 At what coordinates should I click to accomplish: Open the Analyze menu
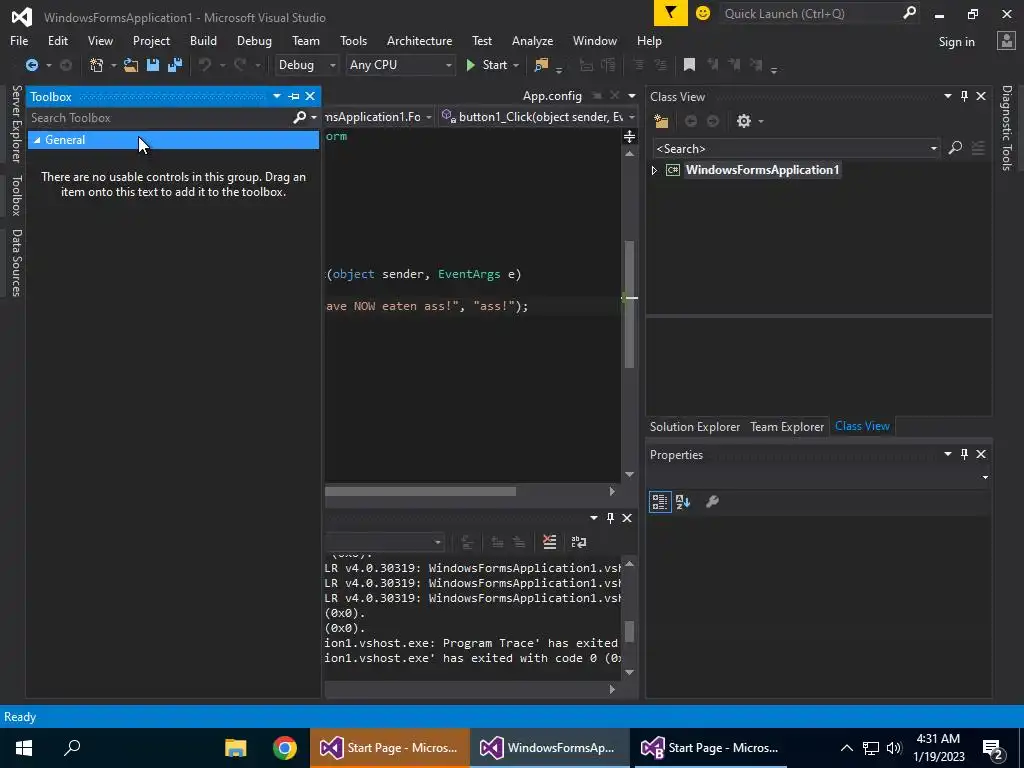(x=532, y=40)
